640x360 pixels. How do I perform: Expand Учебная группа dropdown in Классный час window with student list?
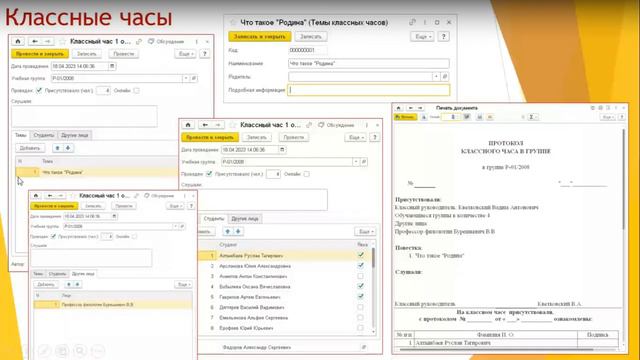pyautogui.click(x=356, y=162)
